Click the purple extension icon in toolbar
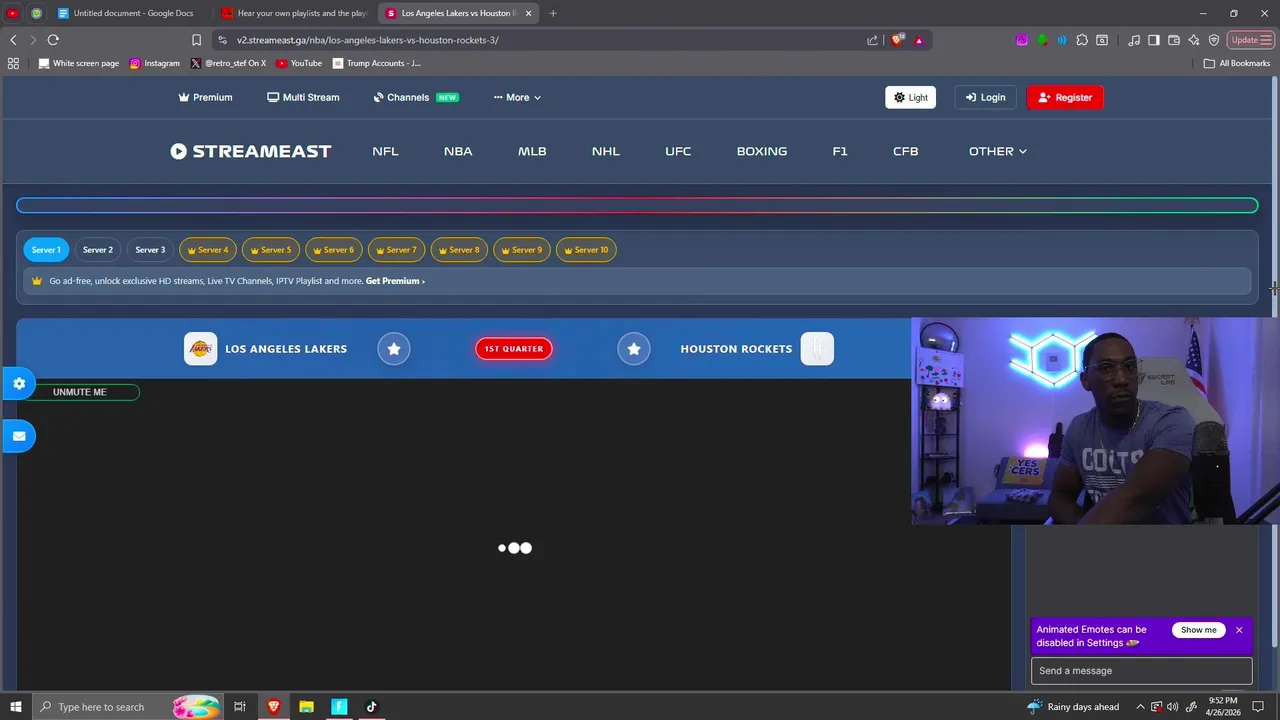The height and width of the screenshot is (720, 1280). click(1021, 40)
